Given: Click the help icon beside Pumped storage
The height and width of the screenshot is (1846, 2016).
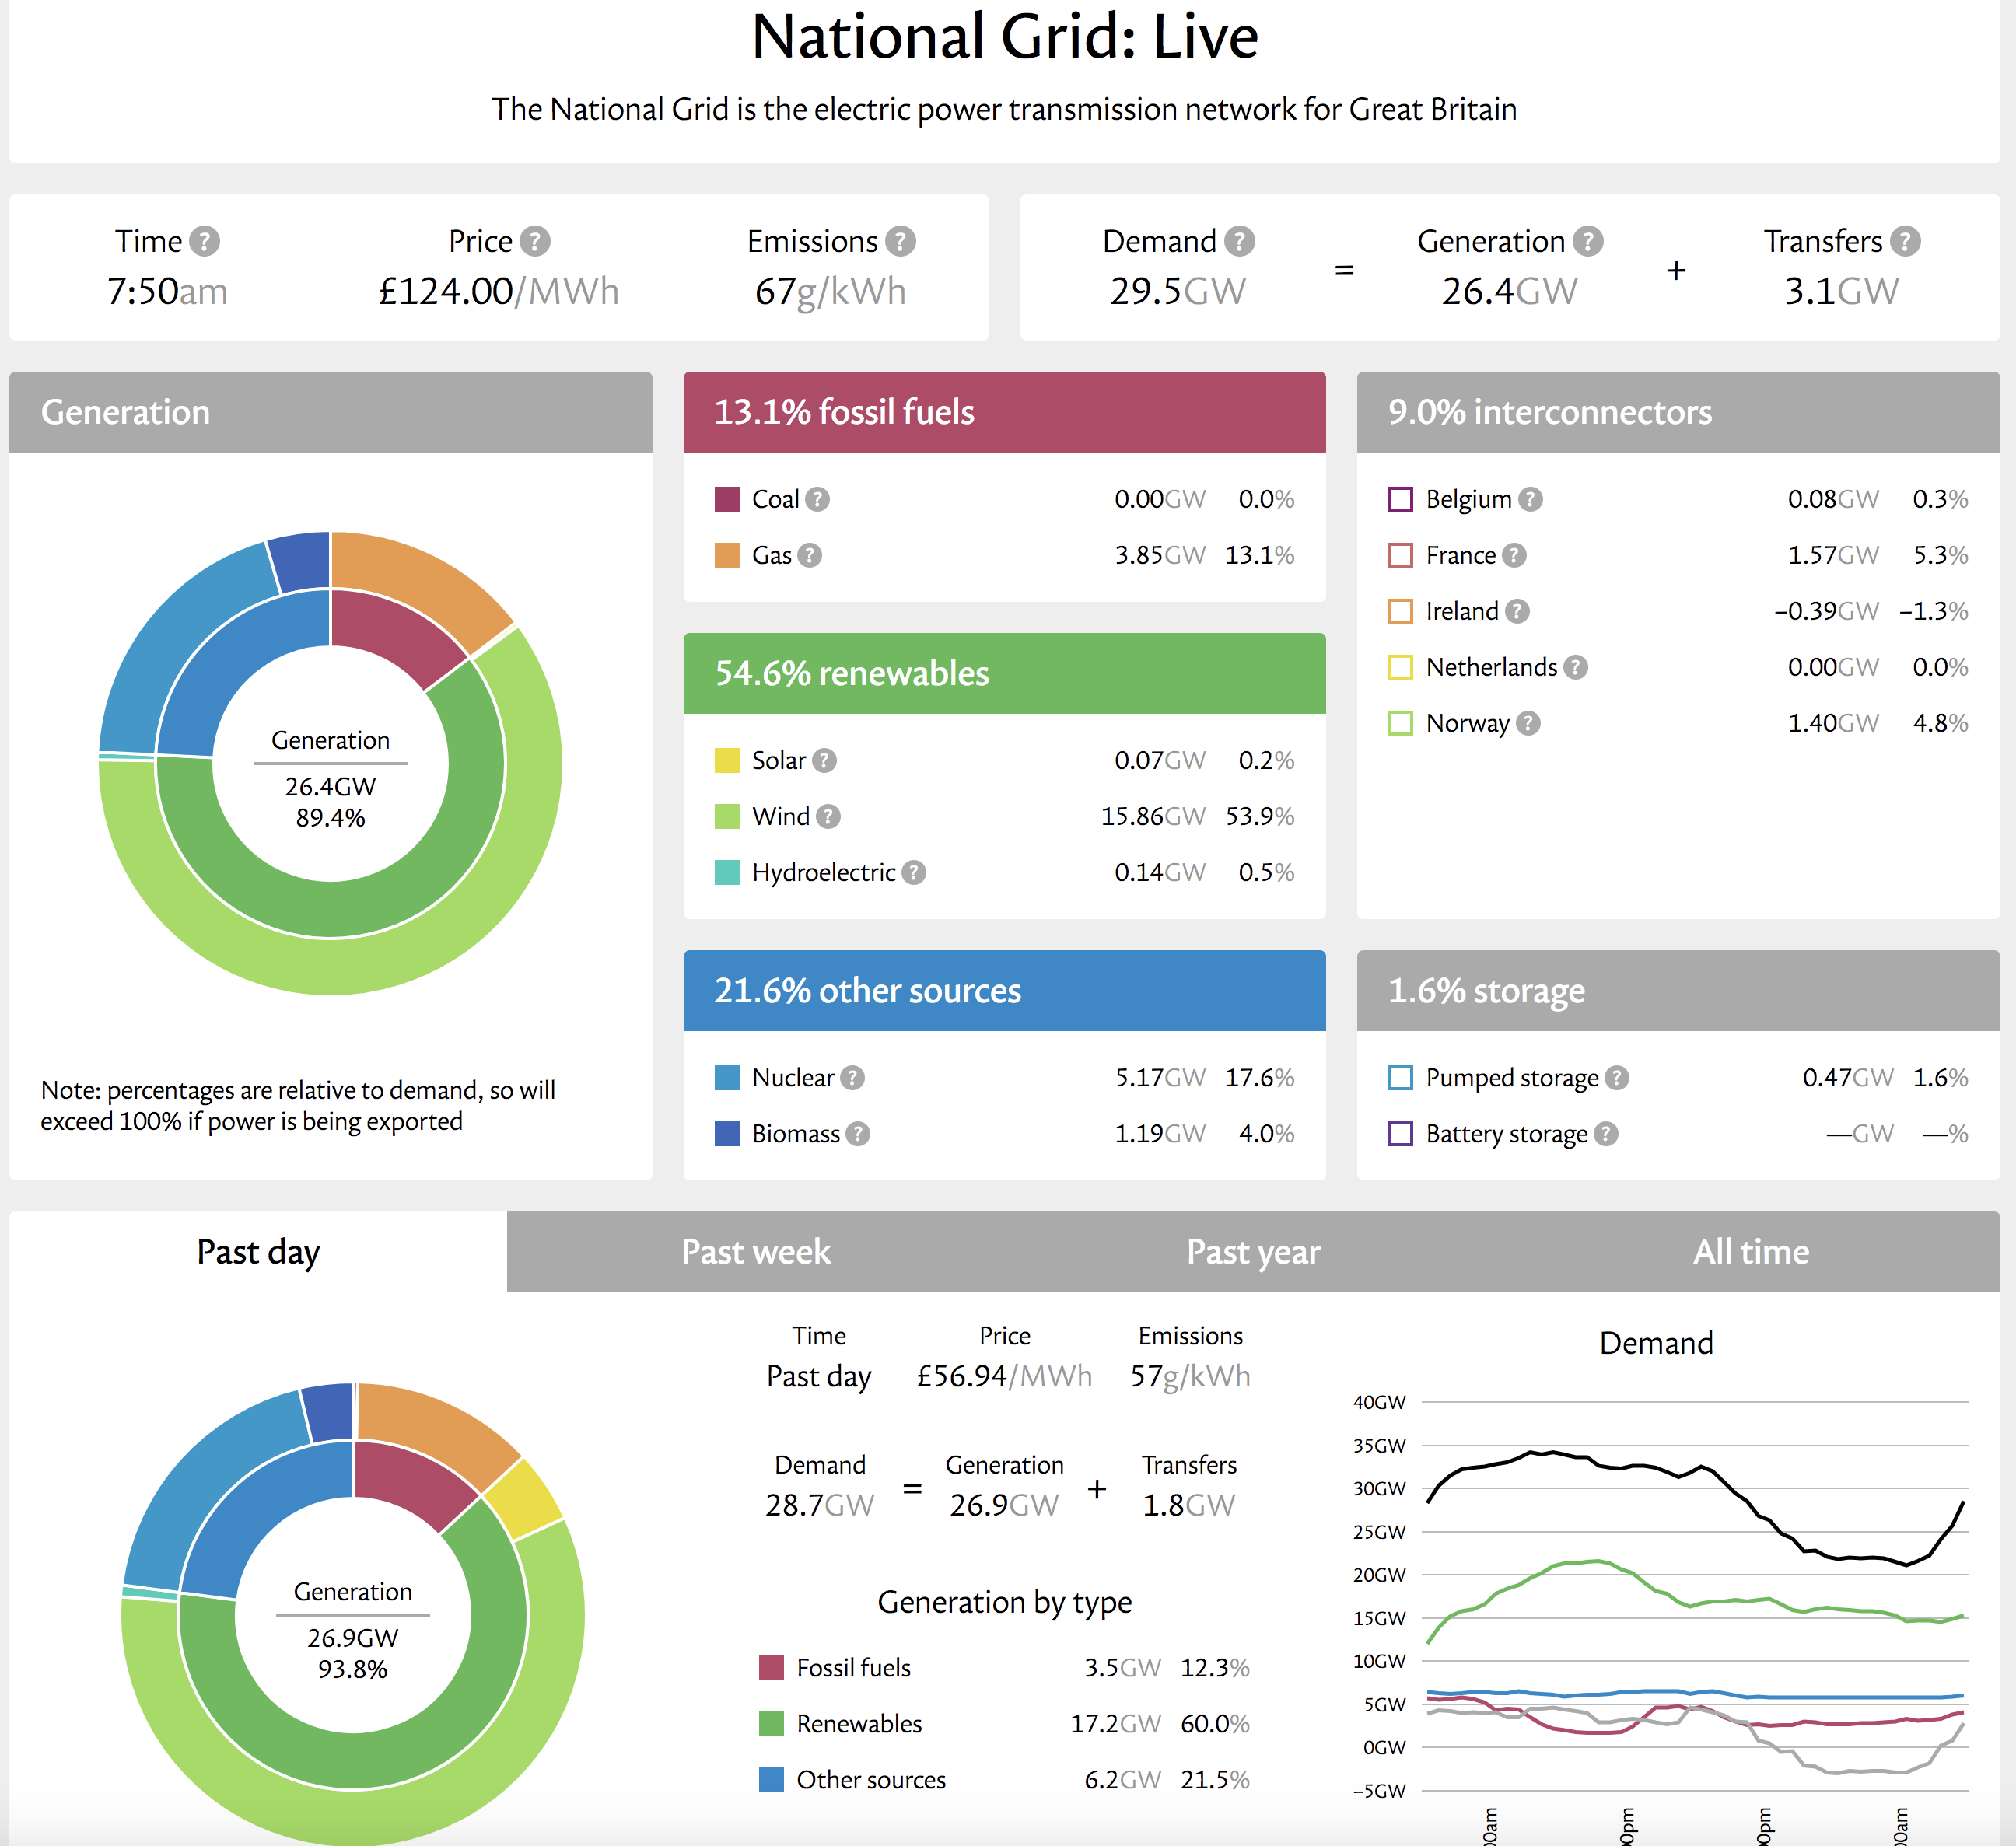Looking at the screenshot, I should 1617,1078.
